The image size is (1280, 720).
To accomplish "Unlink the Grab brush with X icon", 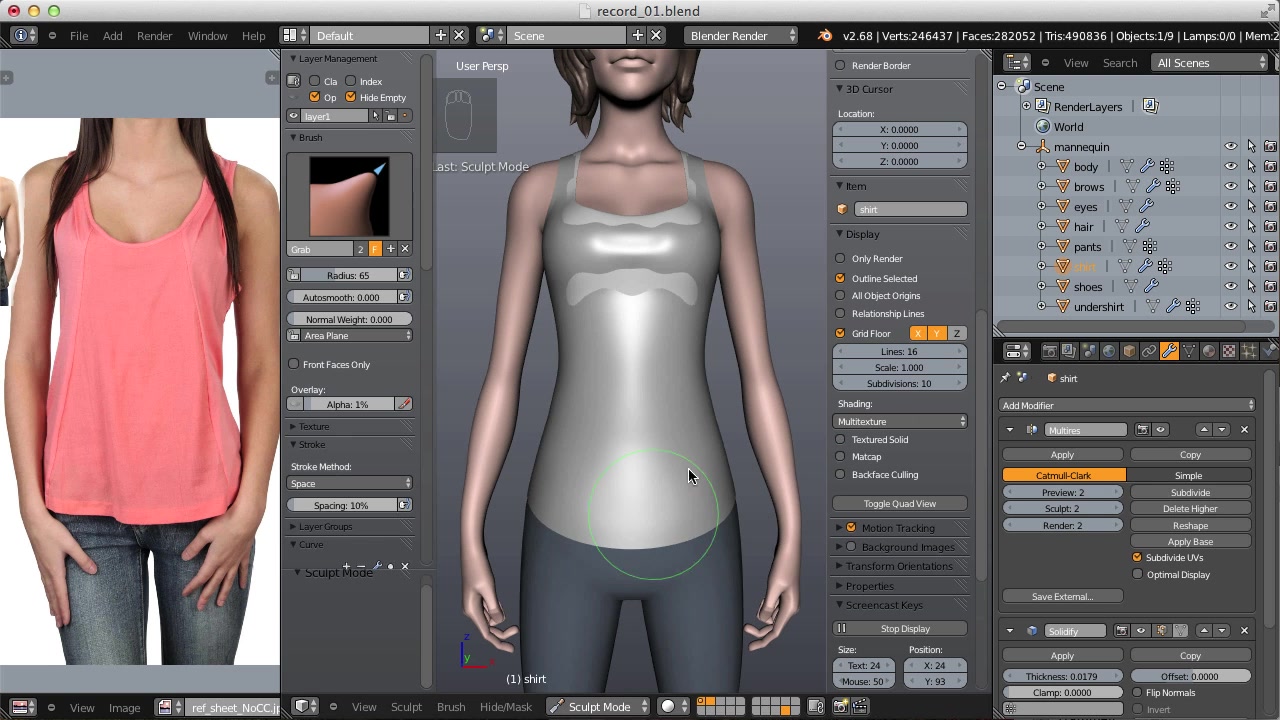I will (x=405, y=249).
